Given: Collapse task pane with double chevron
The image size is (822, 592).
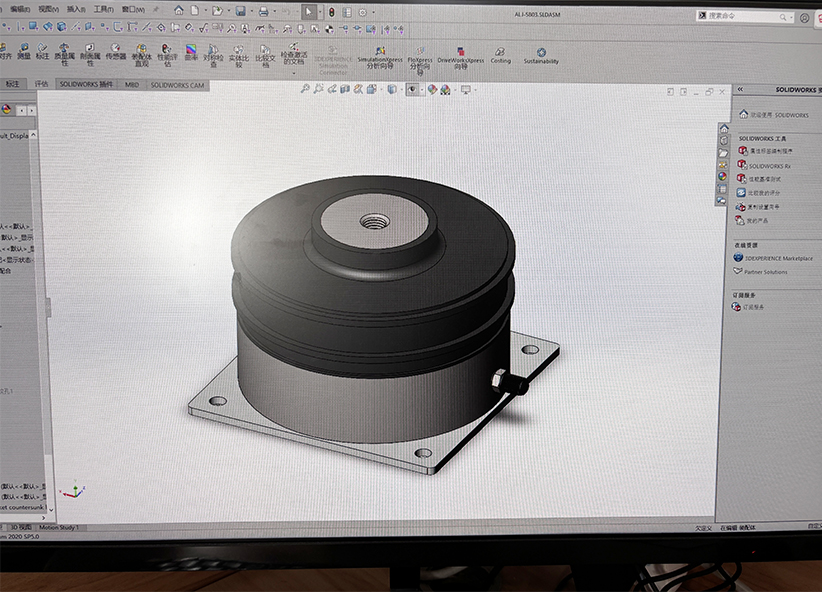Looking at the screenshot, I should [x=740, y=90].
